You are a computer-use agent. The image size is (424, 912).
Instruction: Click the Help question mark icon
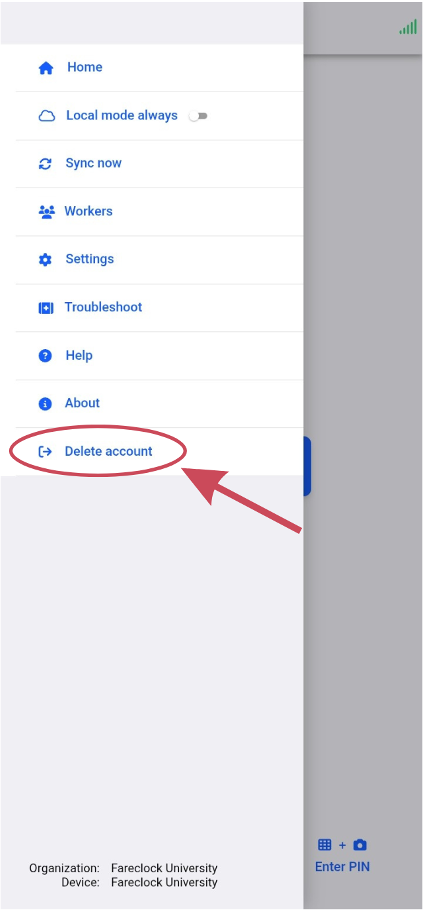(x=45, y=356)
